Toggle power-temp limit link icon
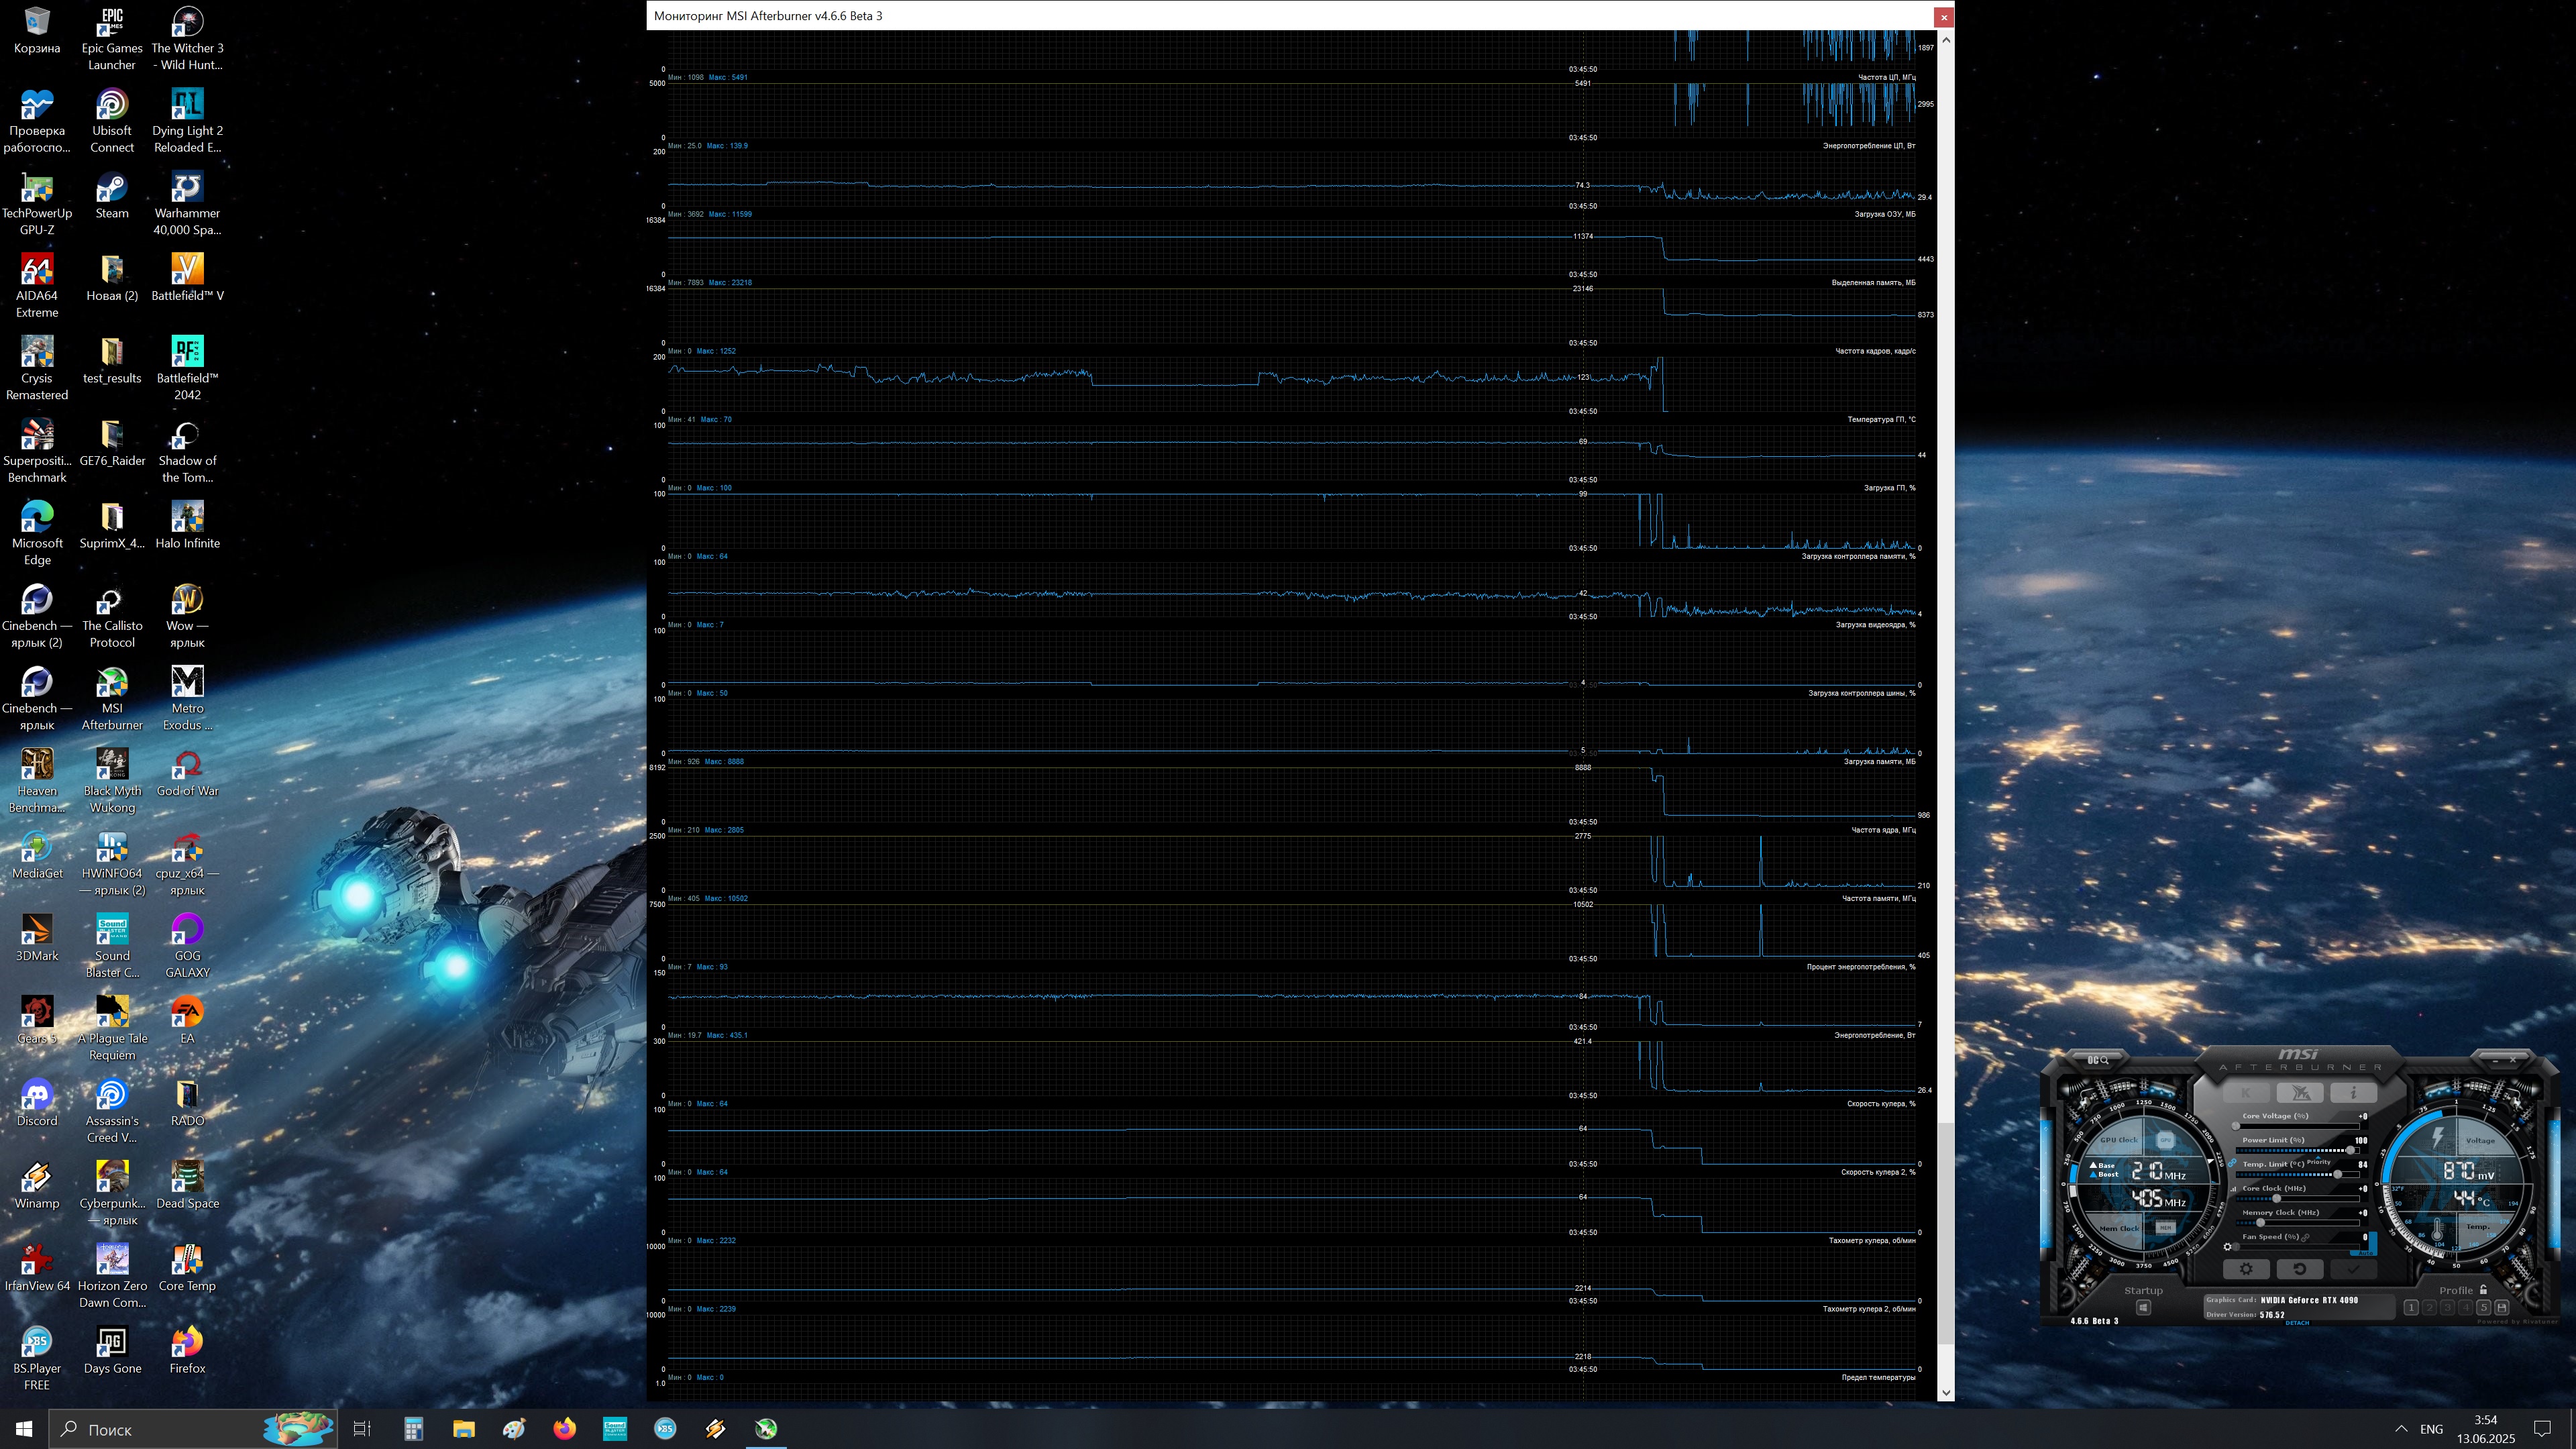2576x1449 pixels. click(2232, 1163)
